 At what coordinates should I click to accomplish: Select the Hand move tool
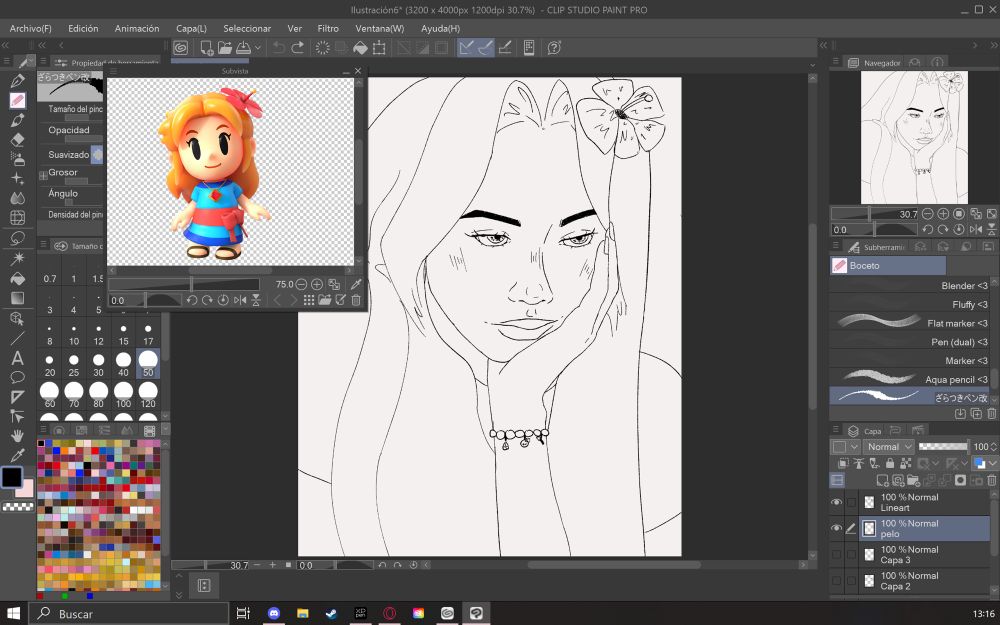coord(17,436)
